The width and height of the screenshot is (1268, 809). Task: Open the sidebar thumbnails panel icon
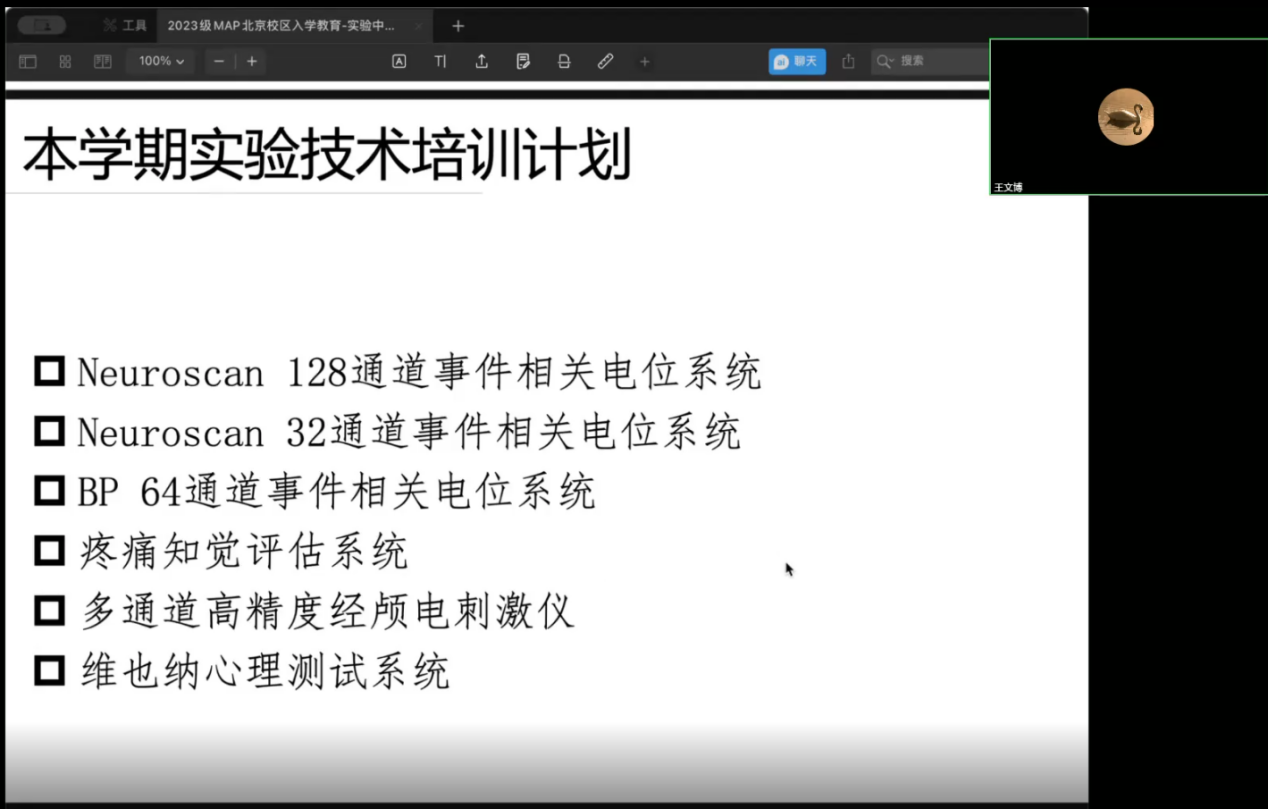(x=27, y=61)
